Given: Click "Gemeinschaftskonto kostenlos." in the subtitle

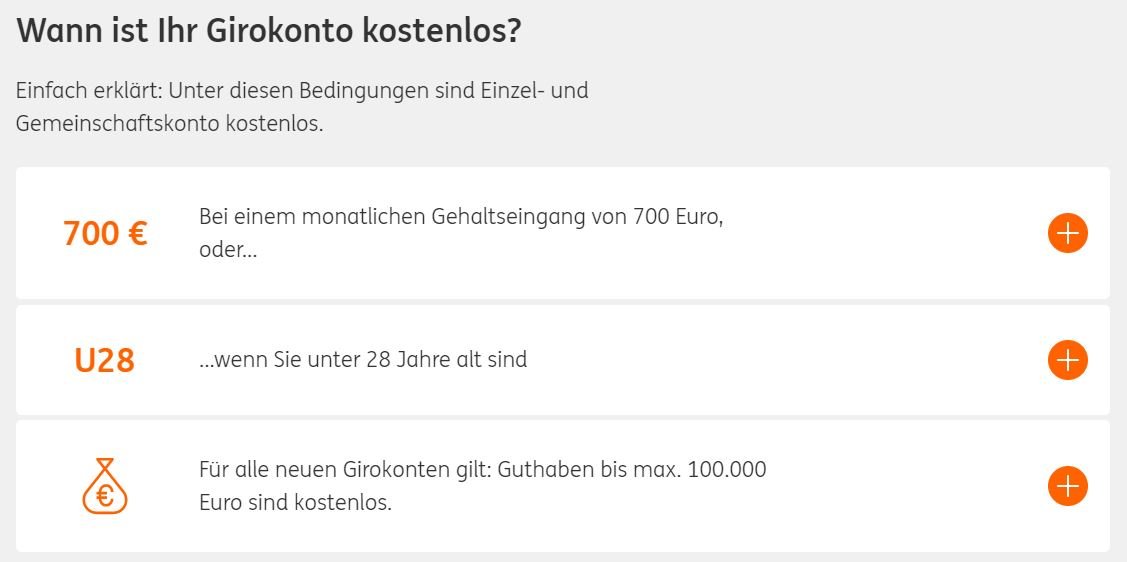Looking at the screenshot, I should point(169,125).
